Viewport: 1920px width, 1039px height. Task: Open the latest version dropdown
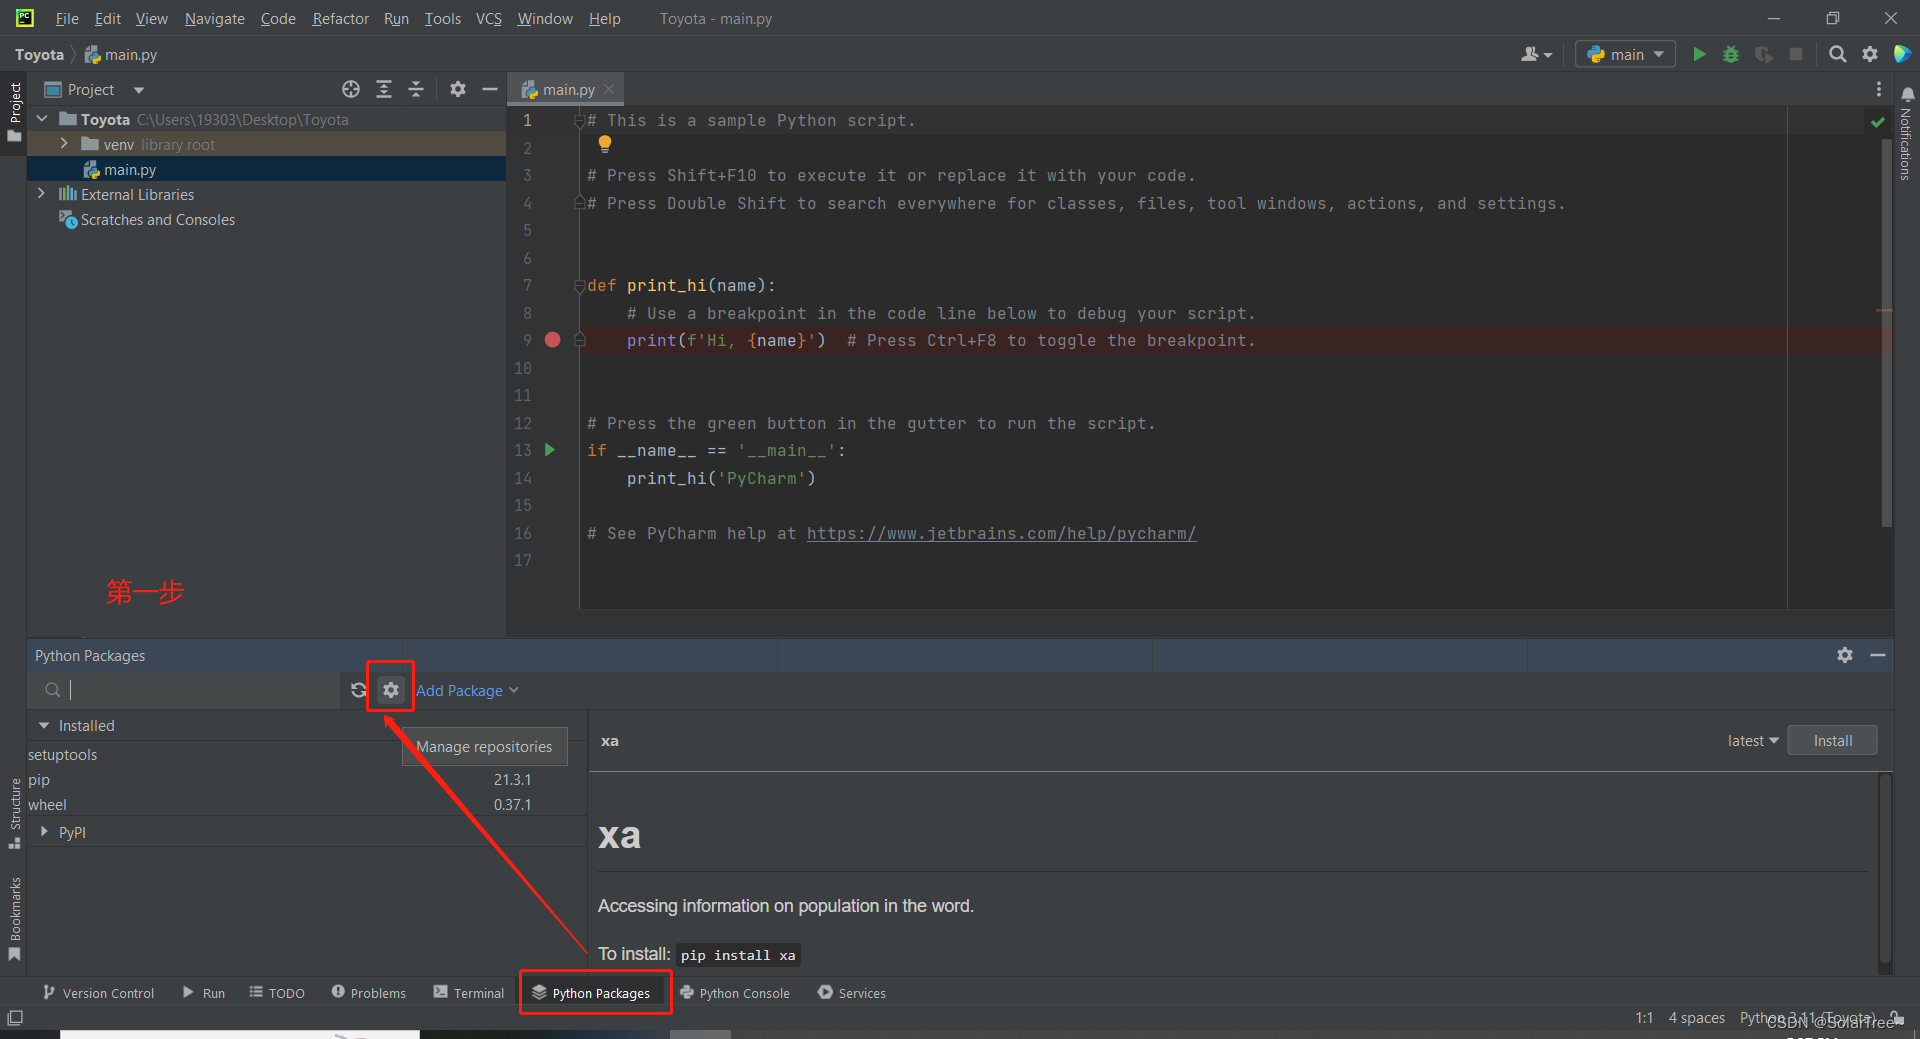click(1752, 740)
